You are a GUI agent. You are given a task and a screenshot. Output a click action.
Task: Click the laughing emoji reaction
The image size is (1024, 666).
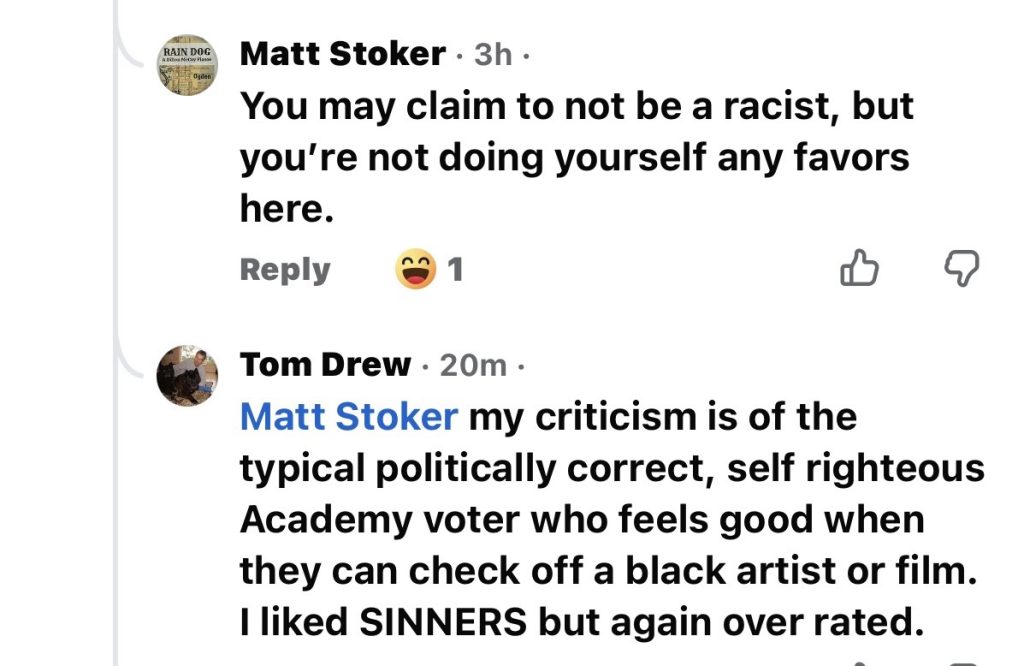click(x=415, y=269)
